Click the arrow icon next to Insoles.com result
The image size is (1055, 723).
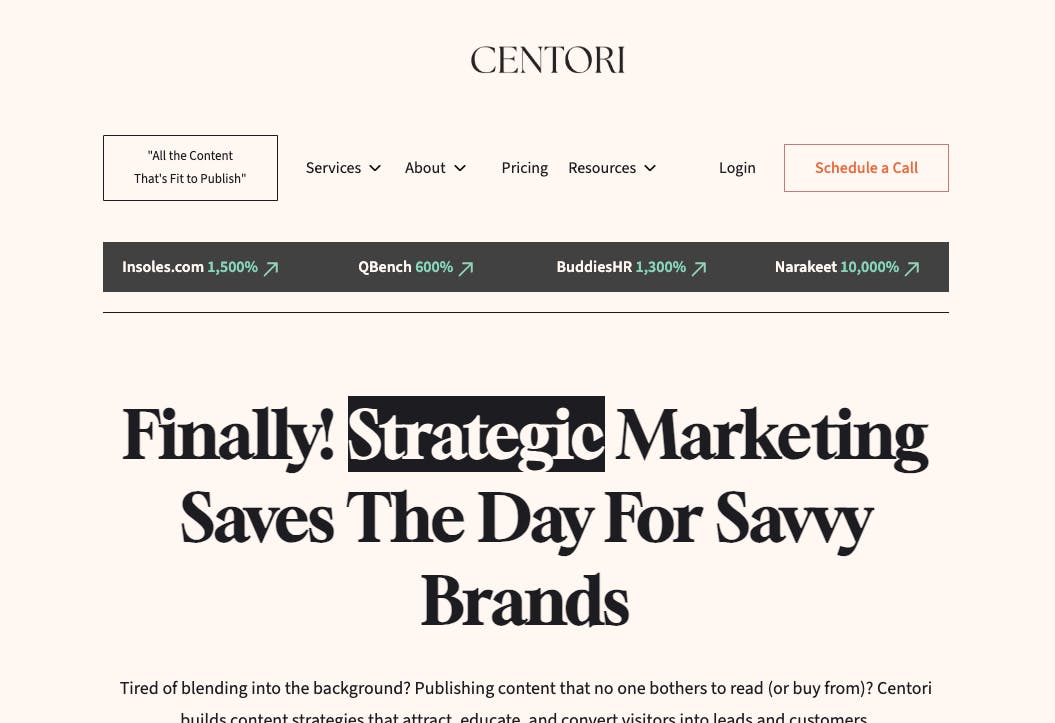[270, 268]
